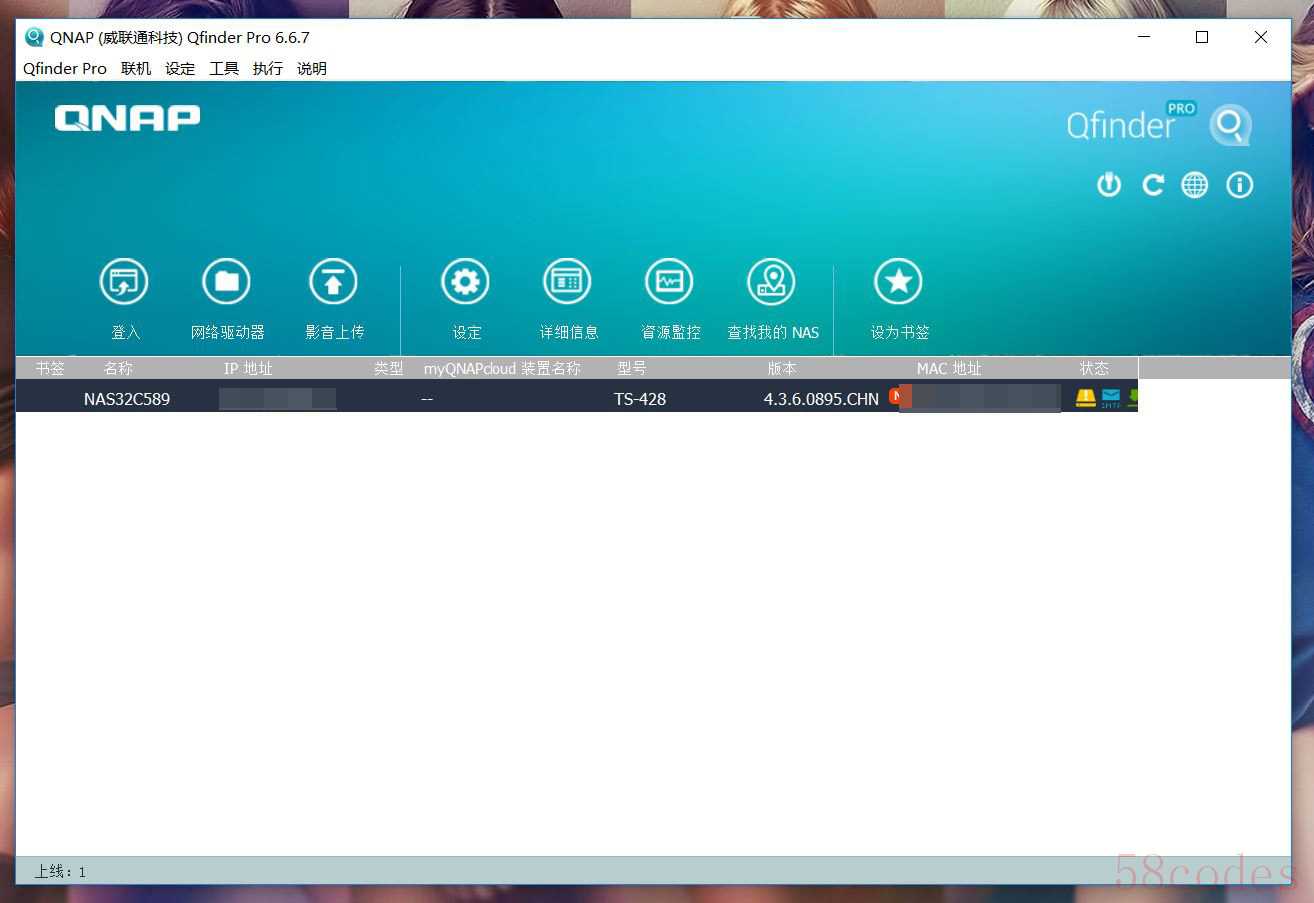Click the yellow disk status icon

(1085, 398)
